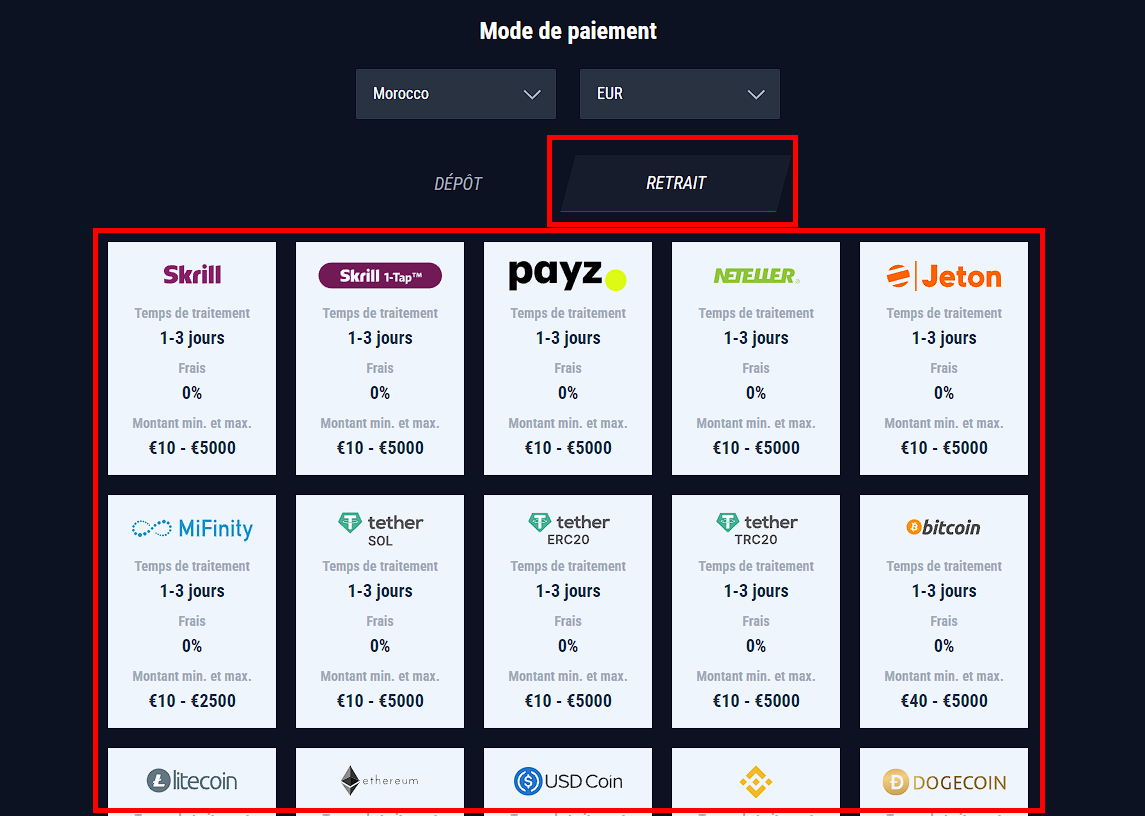
Task: Expand country list via Morocco chevron
Action: click(x=532, y=94)
